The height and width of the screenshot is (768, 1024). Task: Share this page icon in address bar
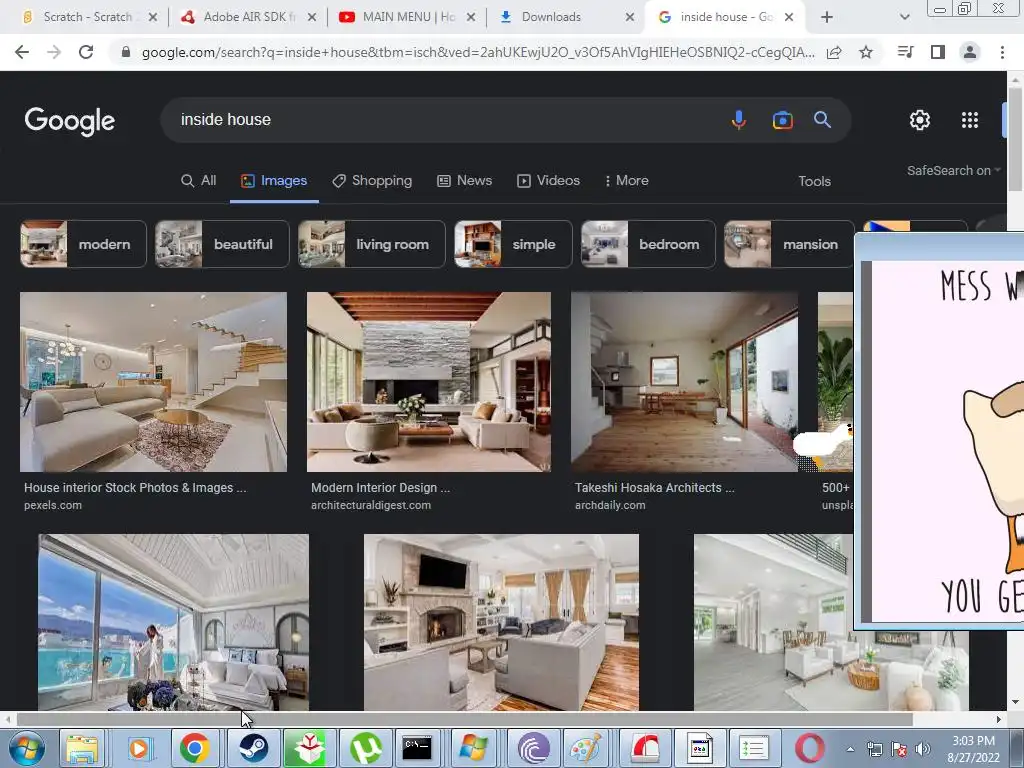834,52
